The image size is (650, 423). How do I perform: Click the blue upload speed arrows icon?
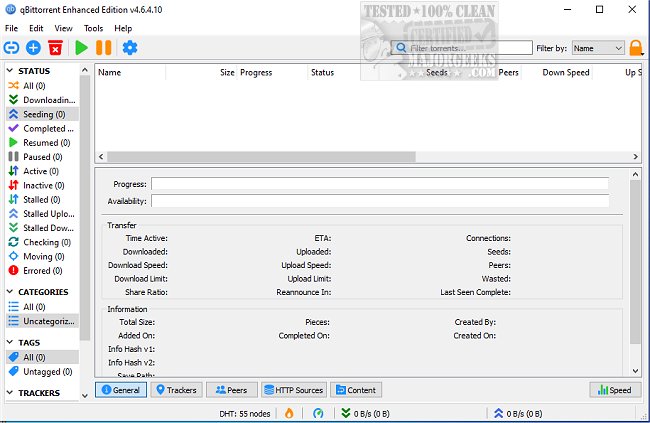point(498,413)
